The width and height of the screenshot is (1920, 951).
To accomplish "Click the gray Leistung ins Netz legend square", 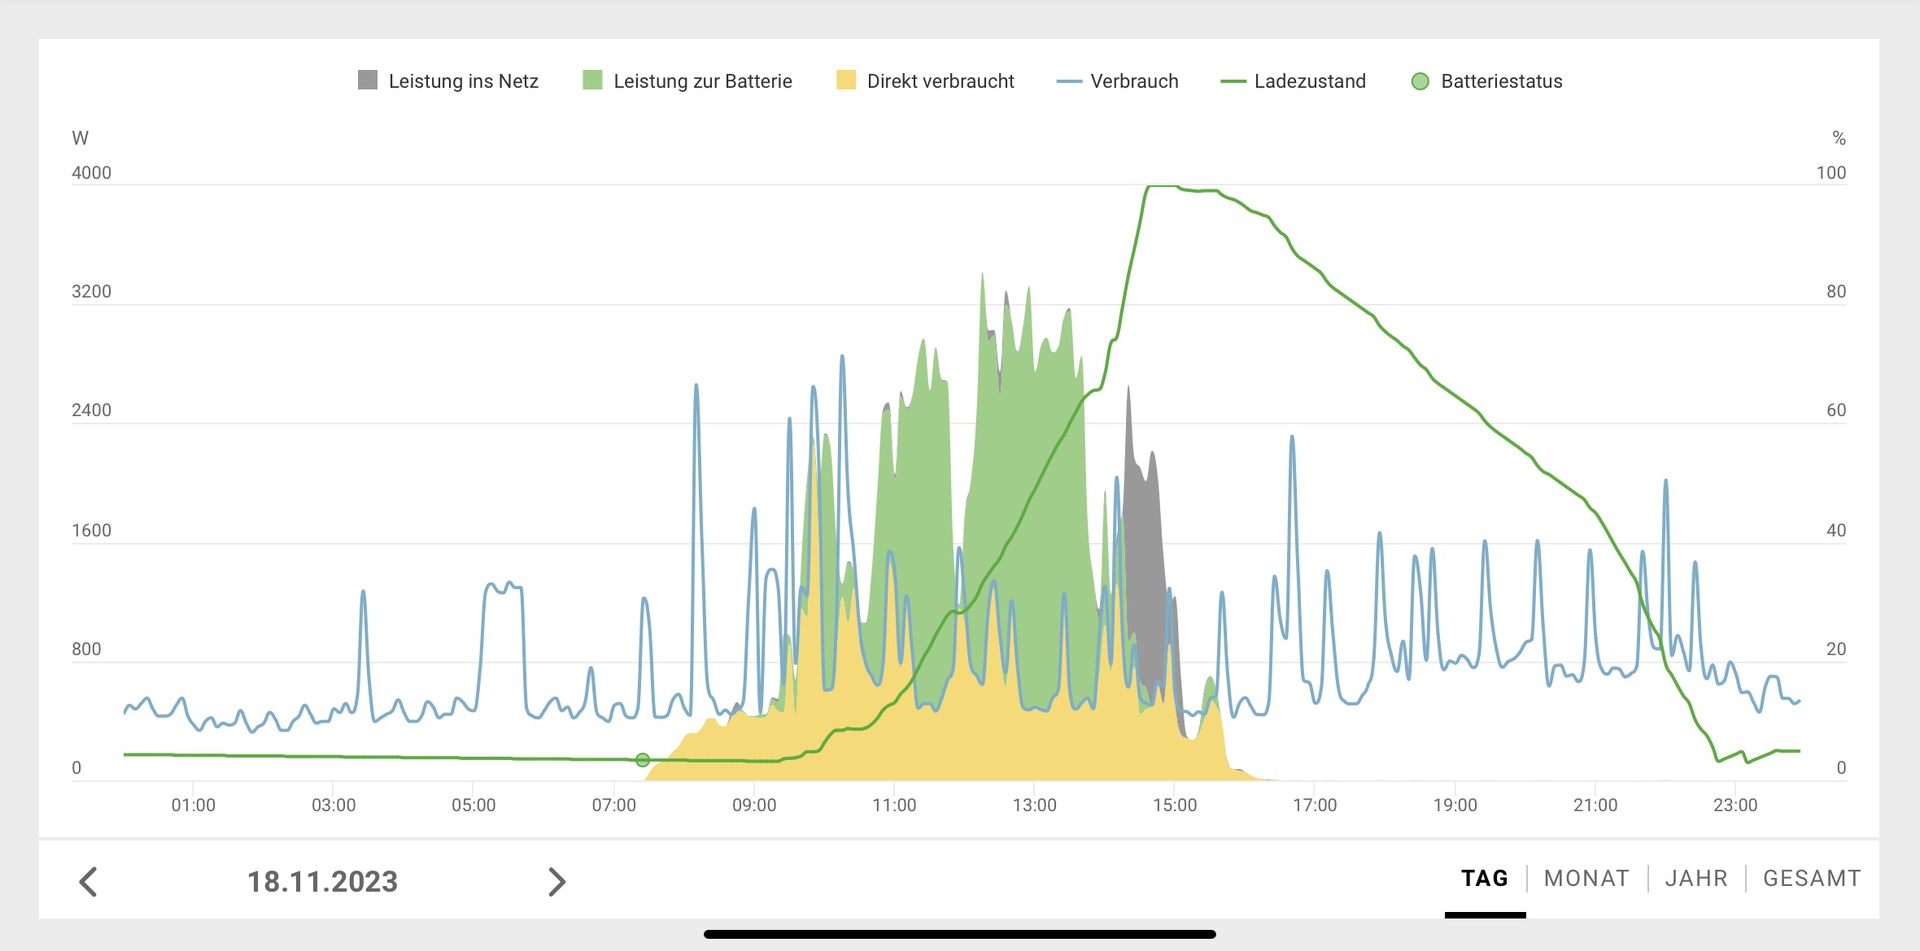I will pos(368,80).
